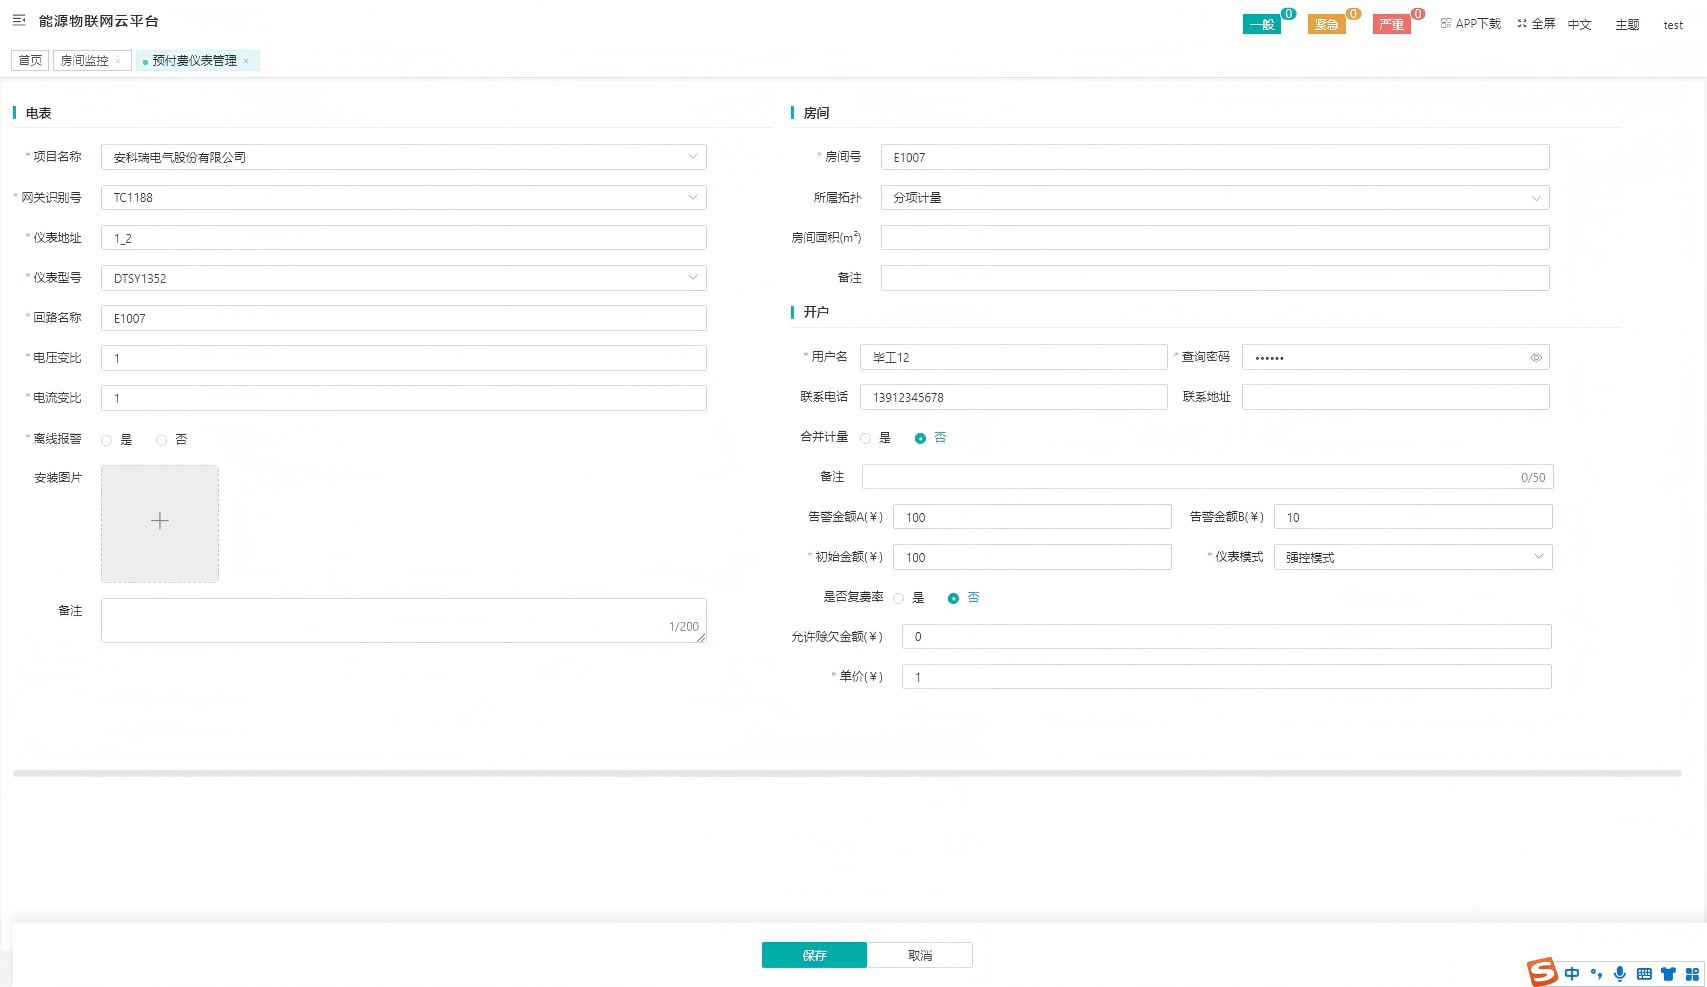The width and height of the screenshot is (1707, 987).
Task: Focus the 告警金额A input field
Action: click(x=1032, y=517)
